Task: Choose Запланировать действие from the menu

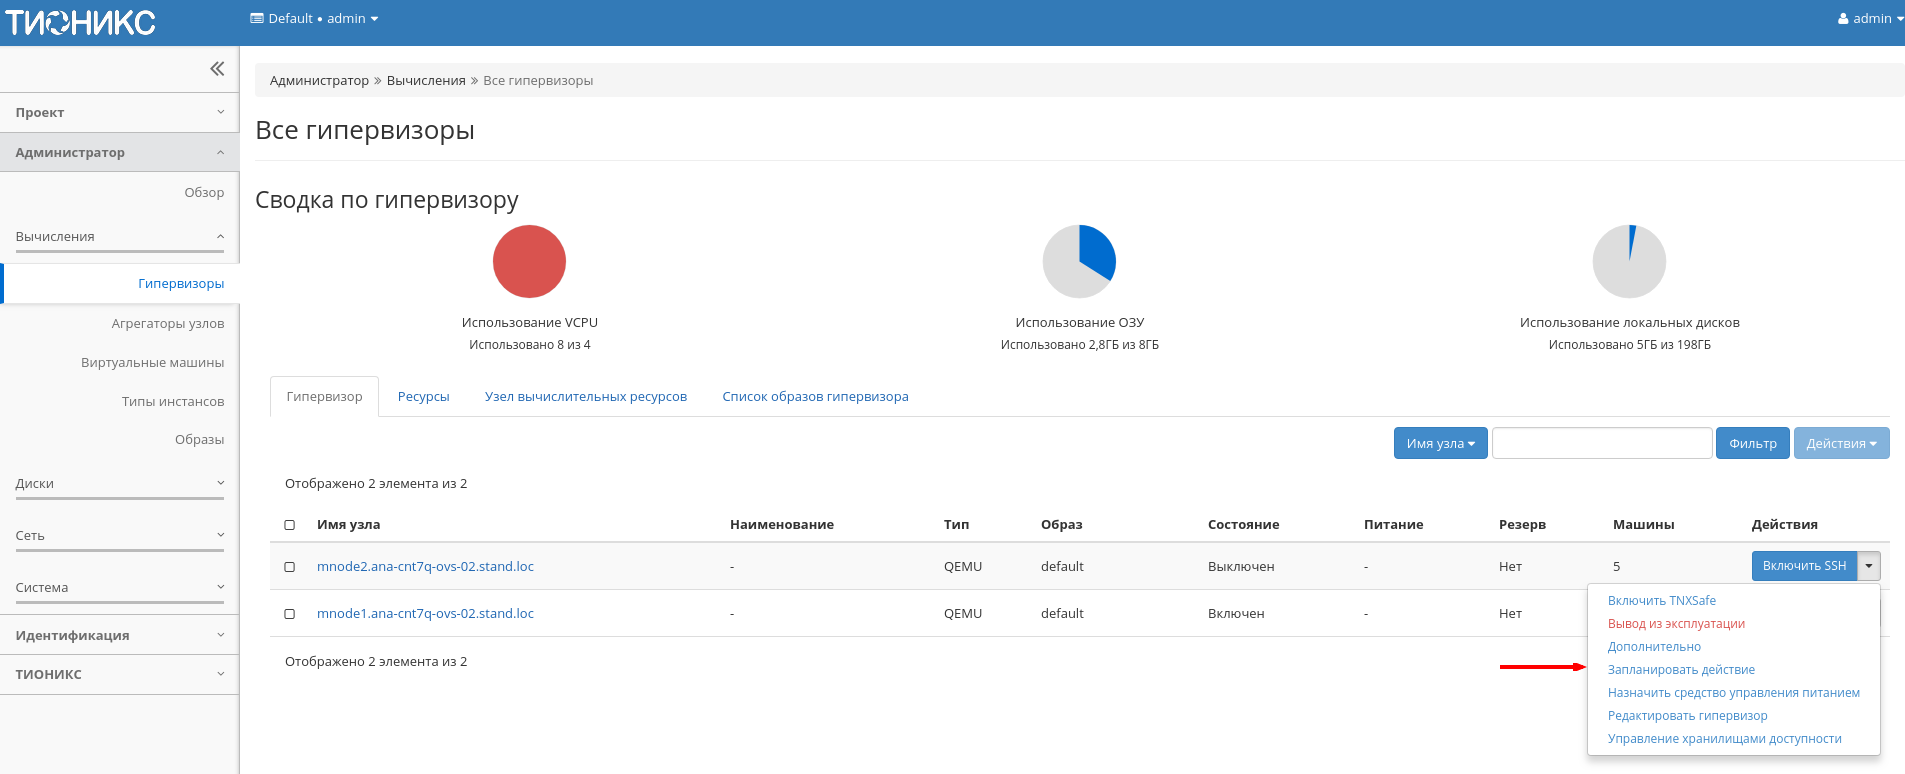Action: tap(1681, 670)
